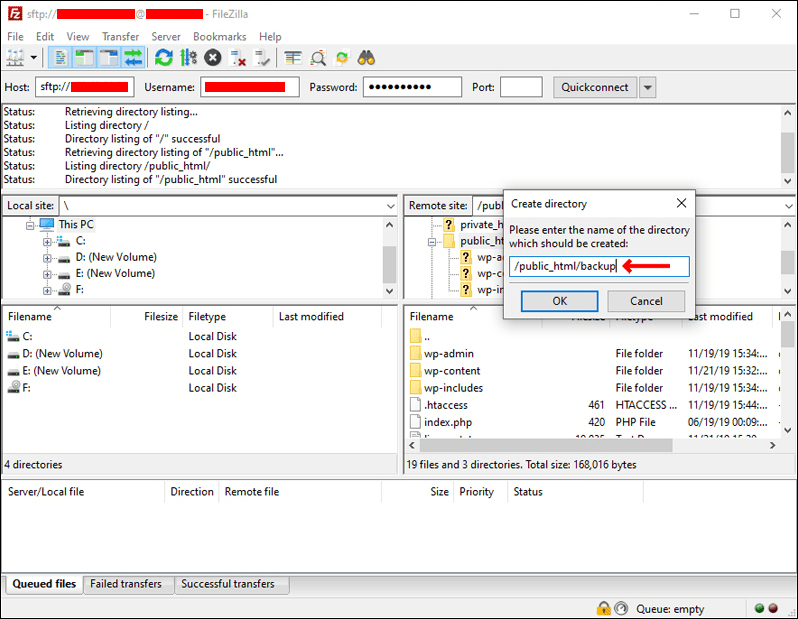Open the Edit menu

point(45,37)
